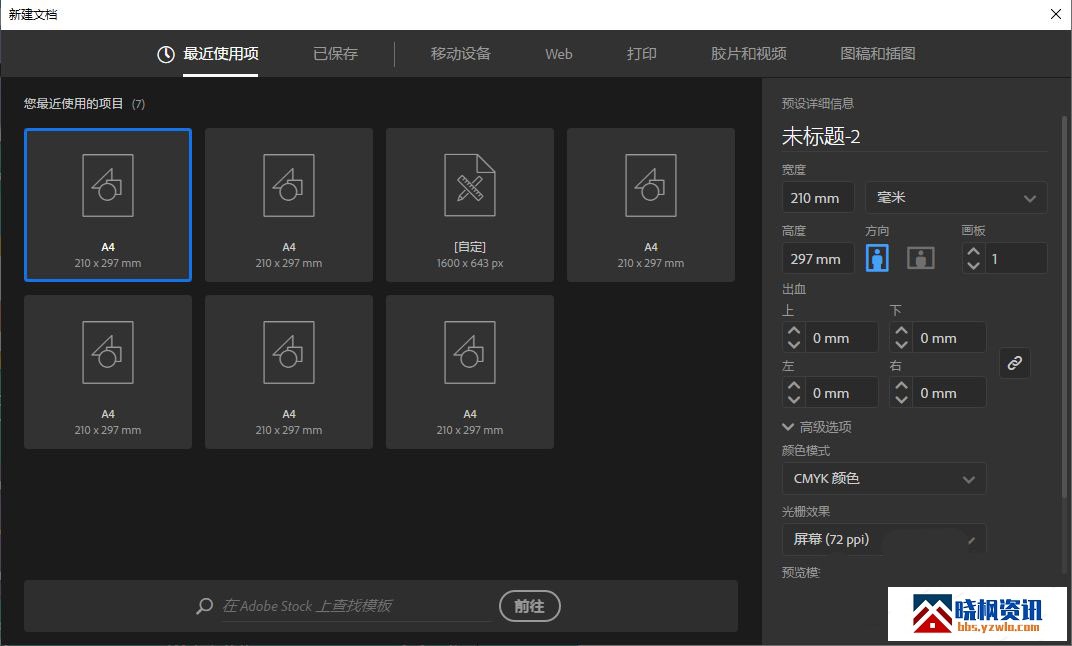Collapse the 高级选项 section
The image size is (1072, 646).
[788, 427]
